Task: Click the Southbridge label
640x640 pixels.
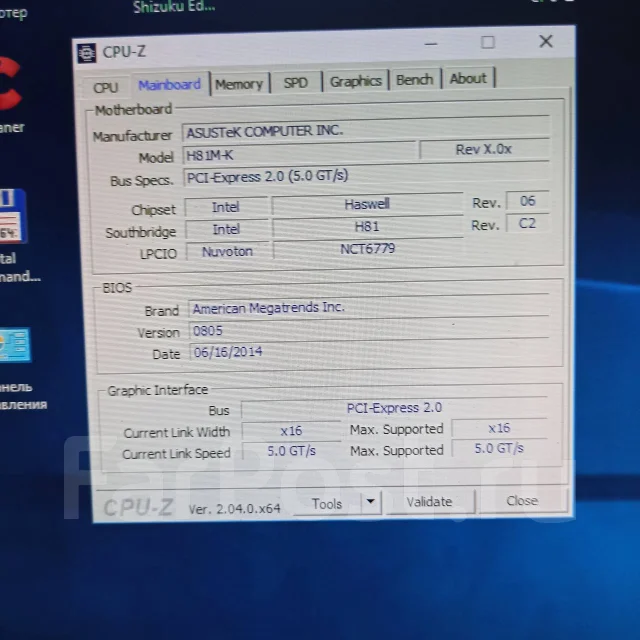Action: pos(141,232)
